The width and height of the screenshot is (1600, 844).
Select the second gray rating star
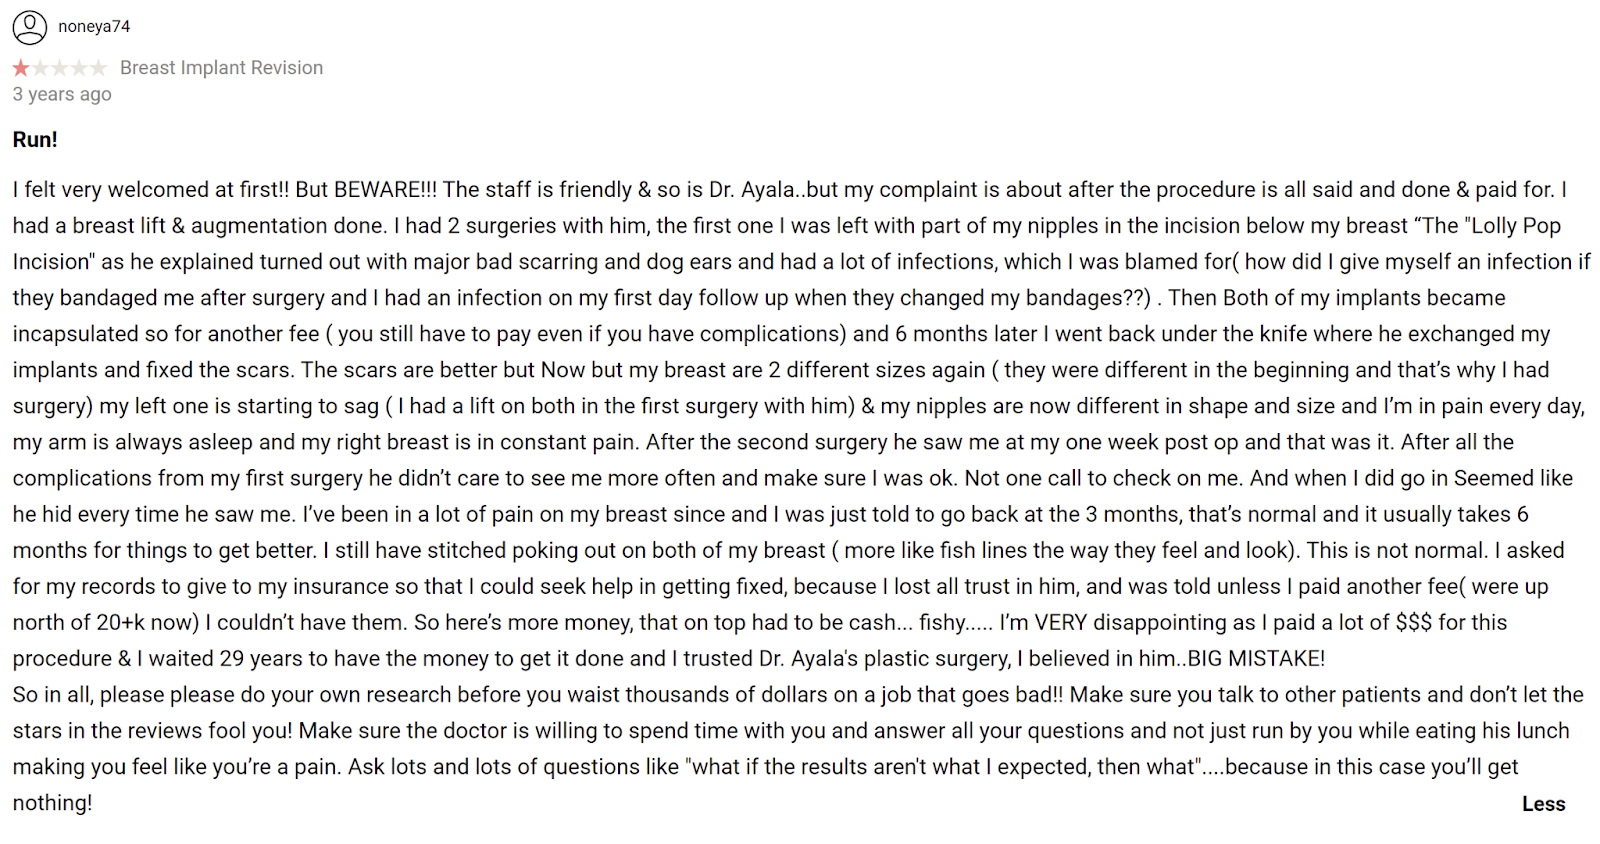click(40, 68)
